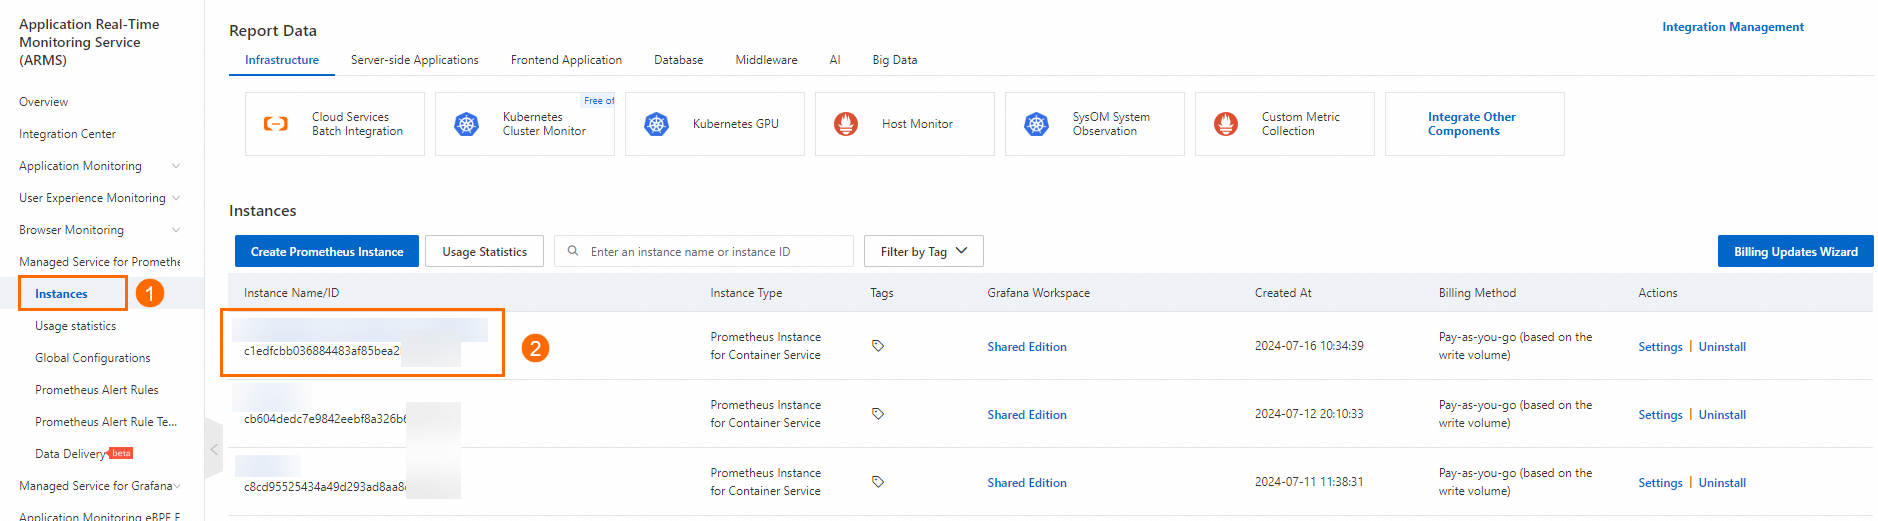Uninstall the instance created 2024-07-16
This screenshot has height=521, width=1878.
click(x=1722, y=347)
